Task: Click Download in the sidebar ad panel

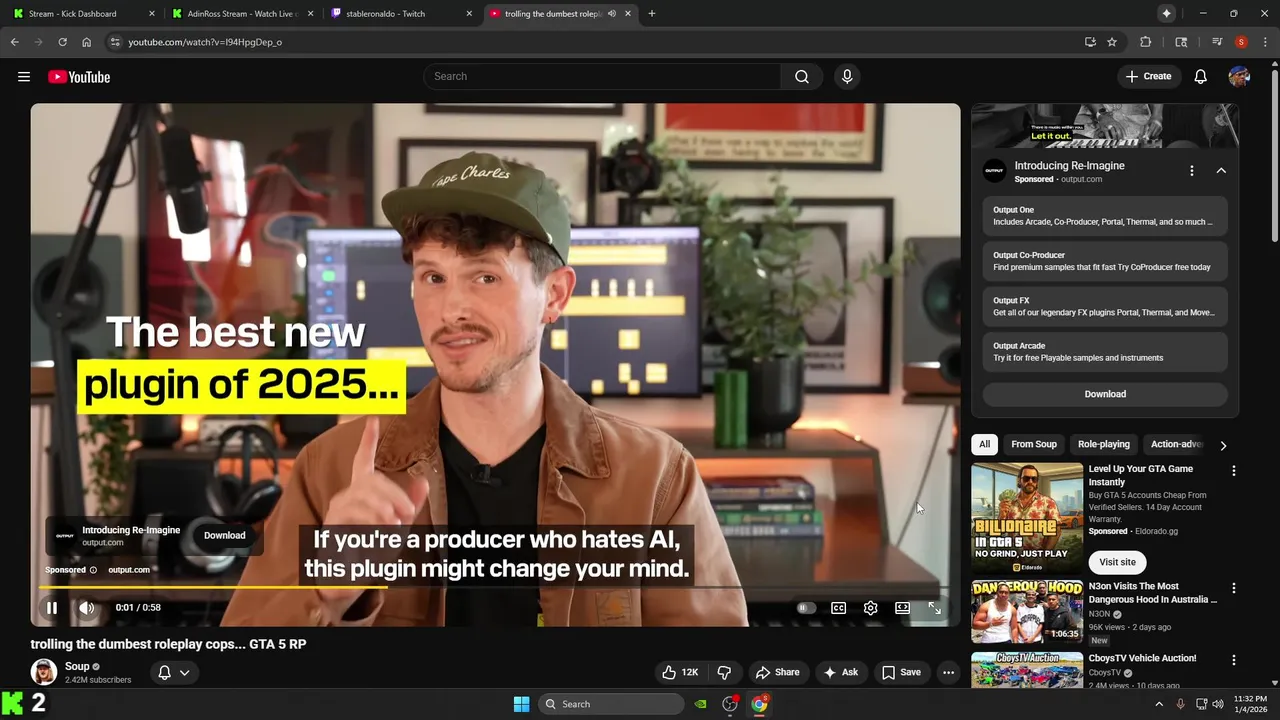Action: (x=1105, y=394)
